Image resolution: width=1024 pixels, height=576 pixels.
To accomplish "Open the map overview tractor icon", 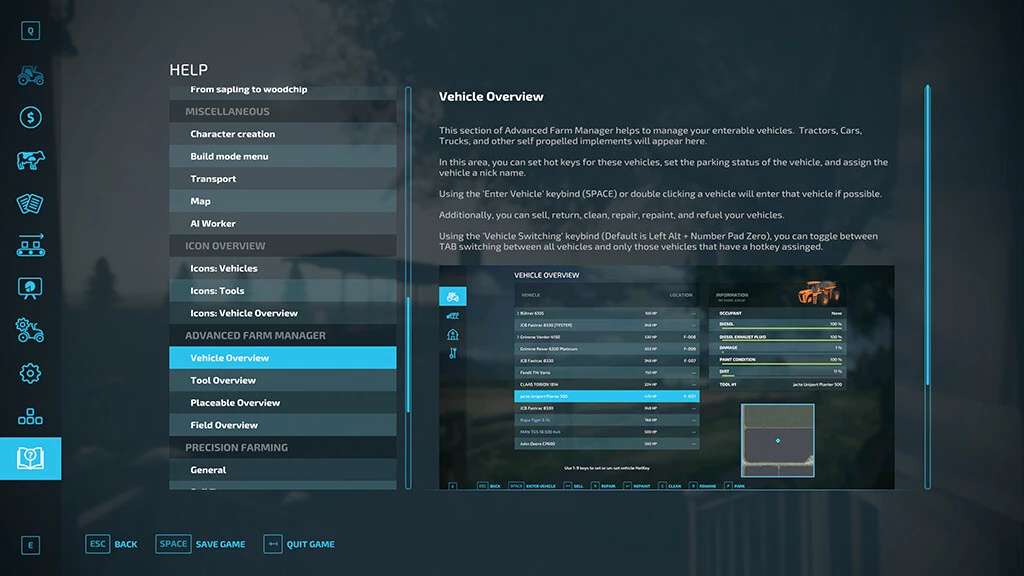I will coord(30,75).
